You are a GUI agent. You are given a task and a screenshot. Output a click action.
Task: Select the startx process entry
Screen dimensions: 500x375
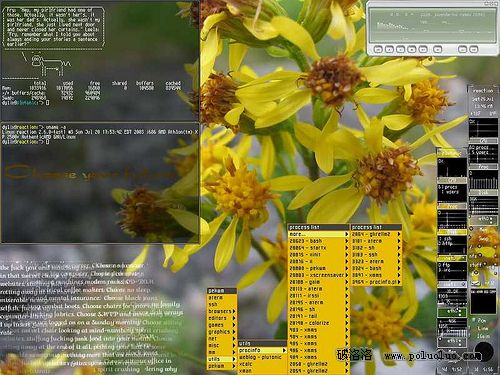(x=318, y=248)
